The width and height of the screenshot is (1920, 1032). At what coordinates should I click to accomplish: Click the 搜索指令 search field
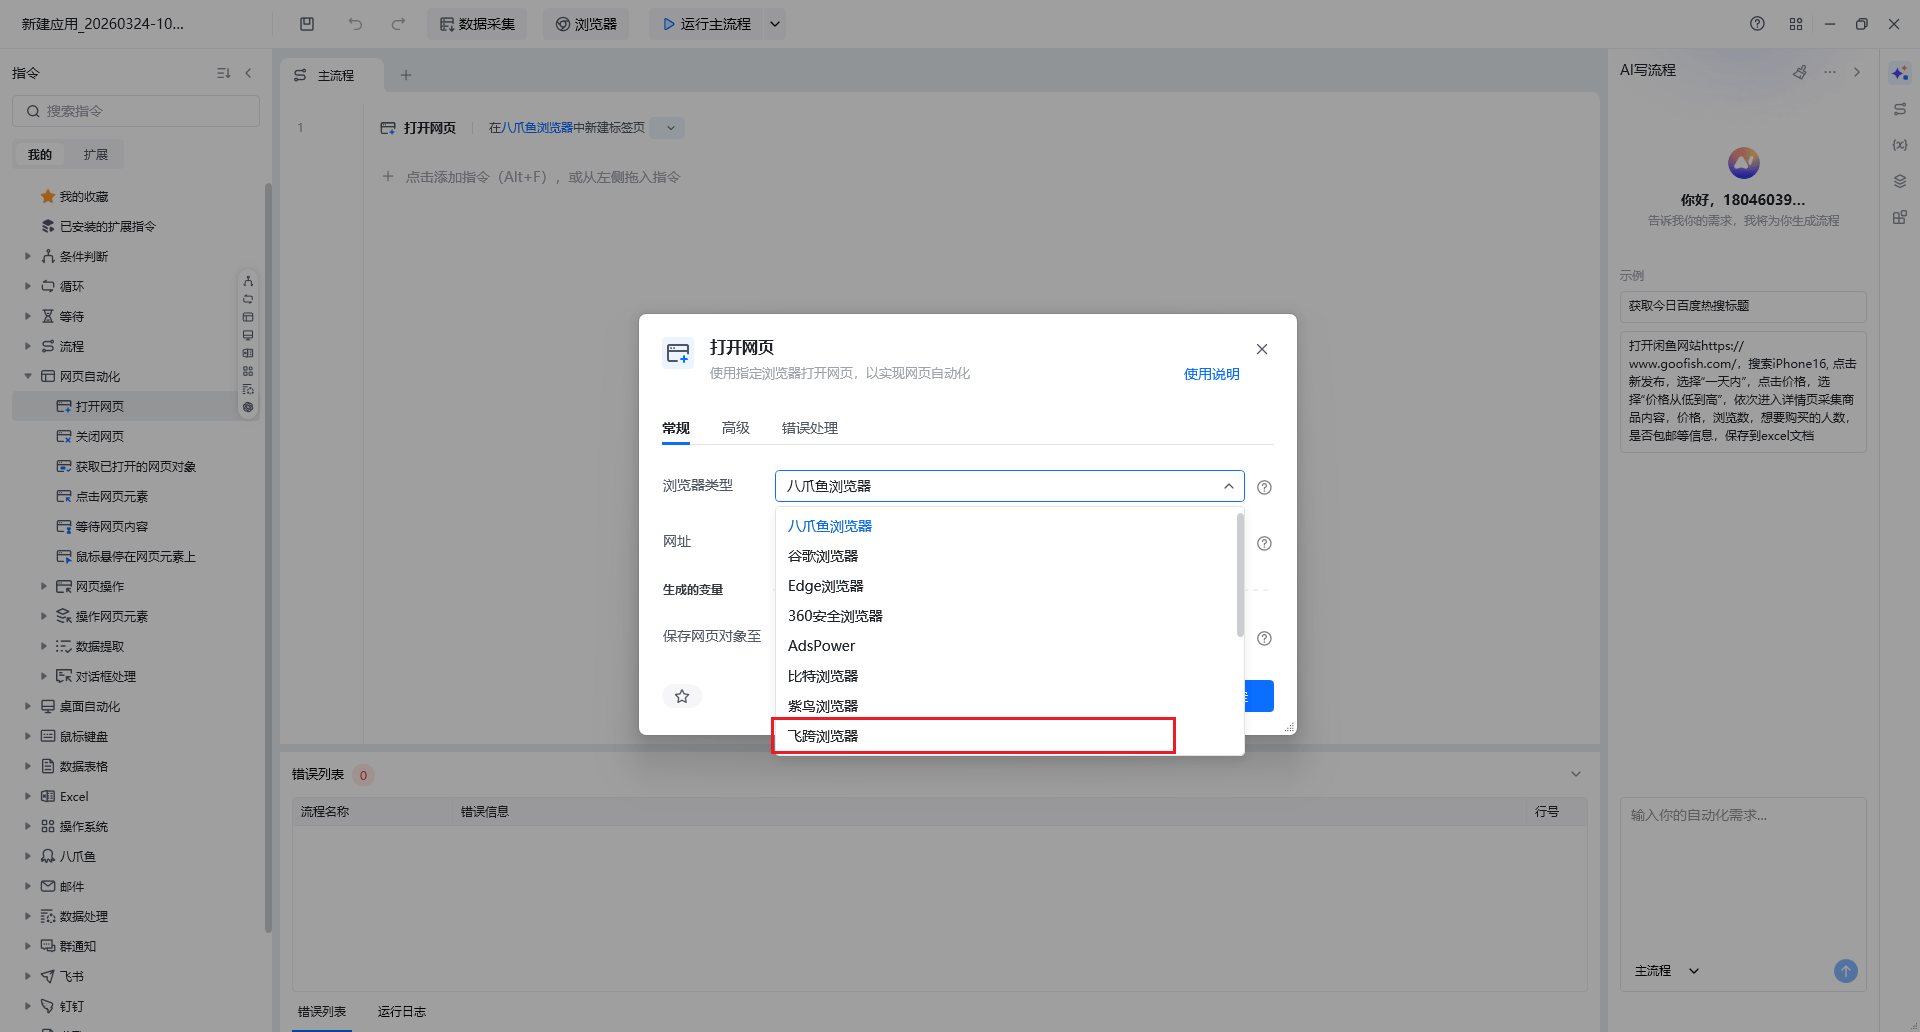click(x=136, y=111)
